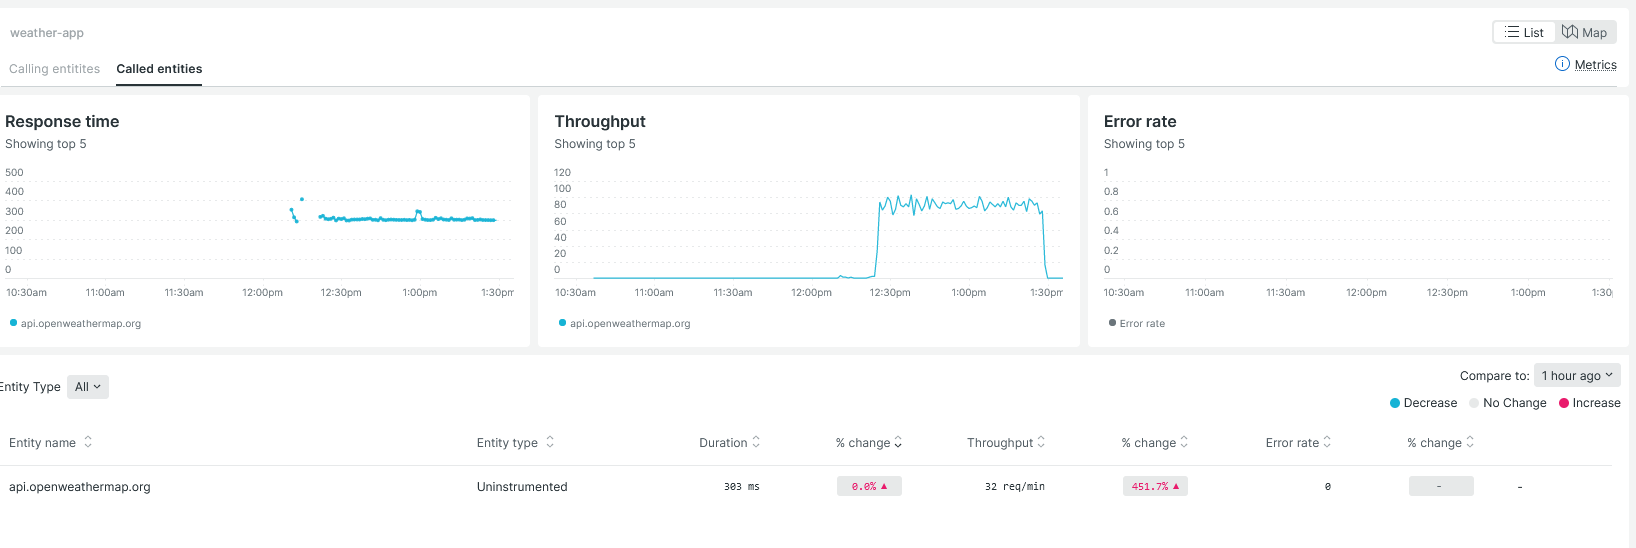Image resolution: width=1636 pixels, height=548 pixels.
Task: Toggle api.openweathermap.org legend in Throughput chart
Action: click(x=624, y=323)
